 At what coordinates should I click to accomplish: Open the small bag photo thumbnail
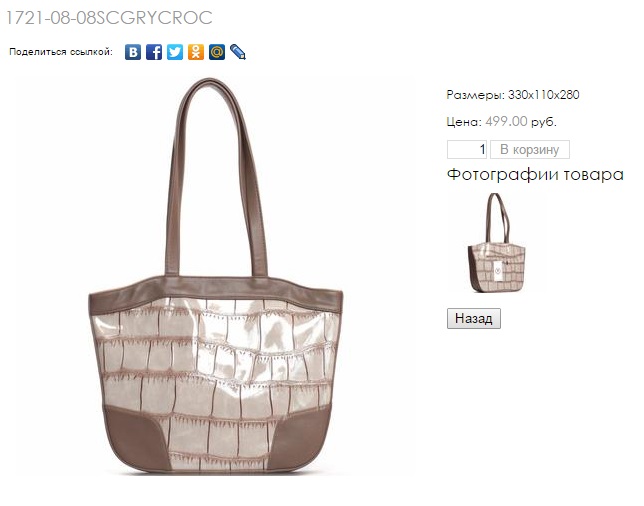coord(496,243)
